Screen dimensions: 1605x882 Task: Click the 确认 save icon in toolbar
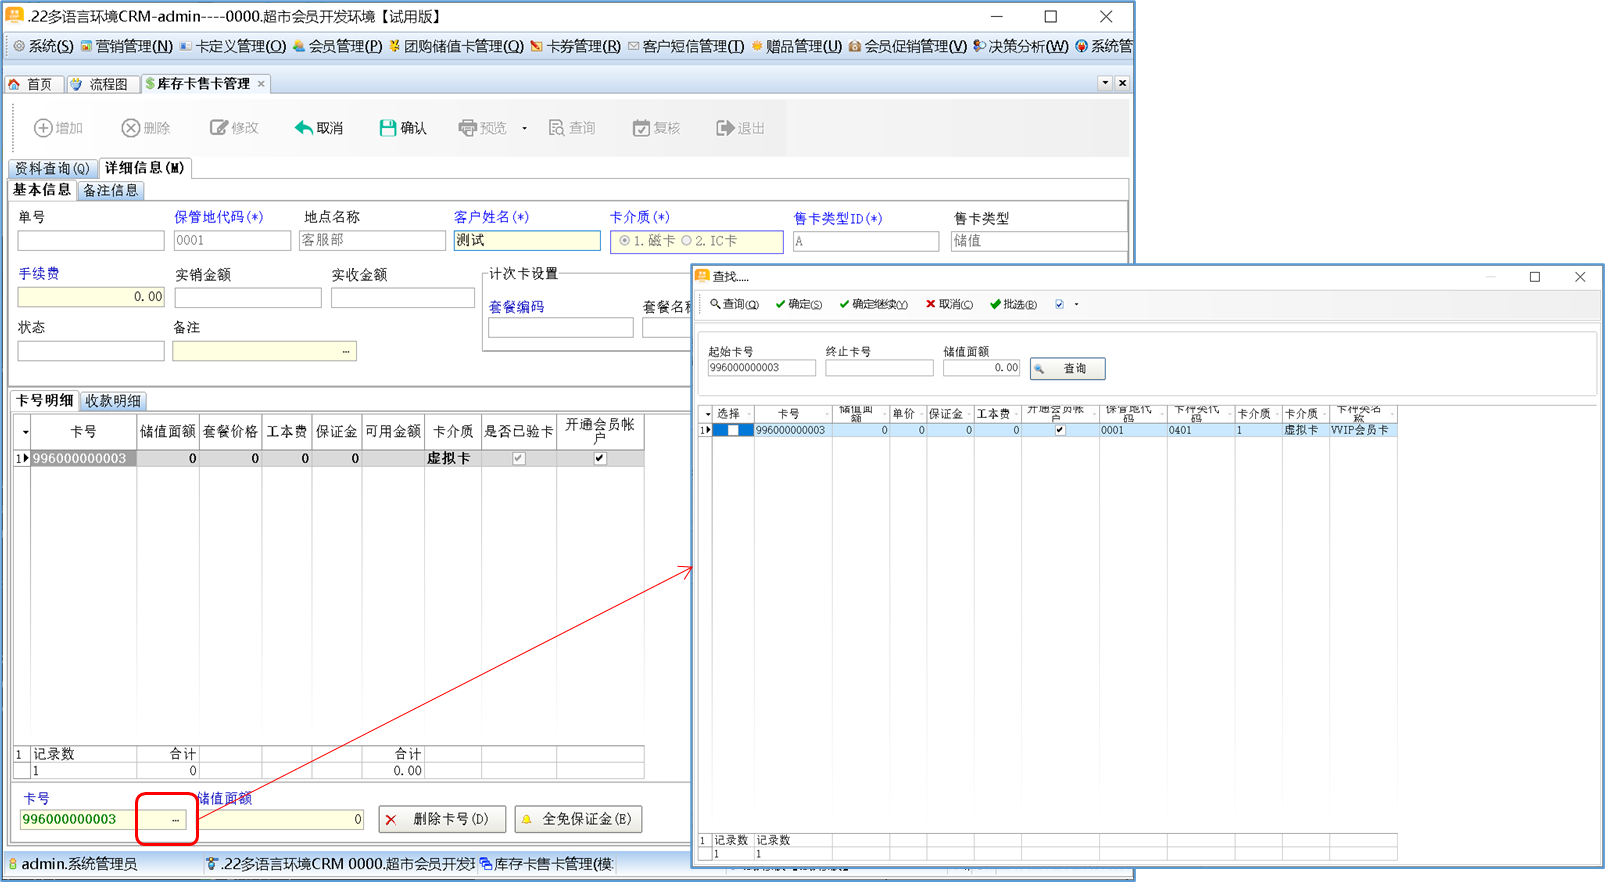coord(388,128)
